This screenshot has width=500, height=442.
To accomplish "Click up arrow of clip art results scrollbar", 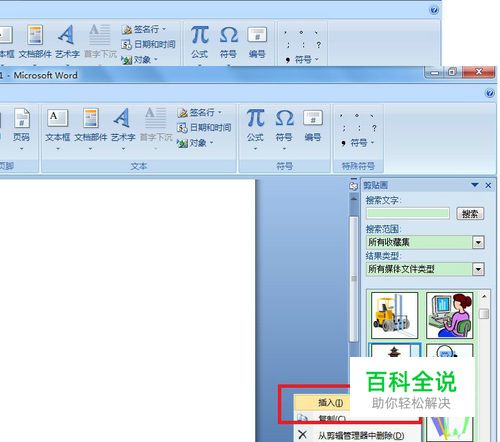I will (x=484, y=296).
